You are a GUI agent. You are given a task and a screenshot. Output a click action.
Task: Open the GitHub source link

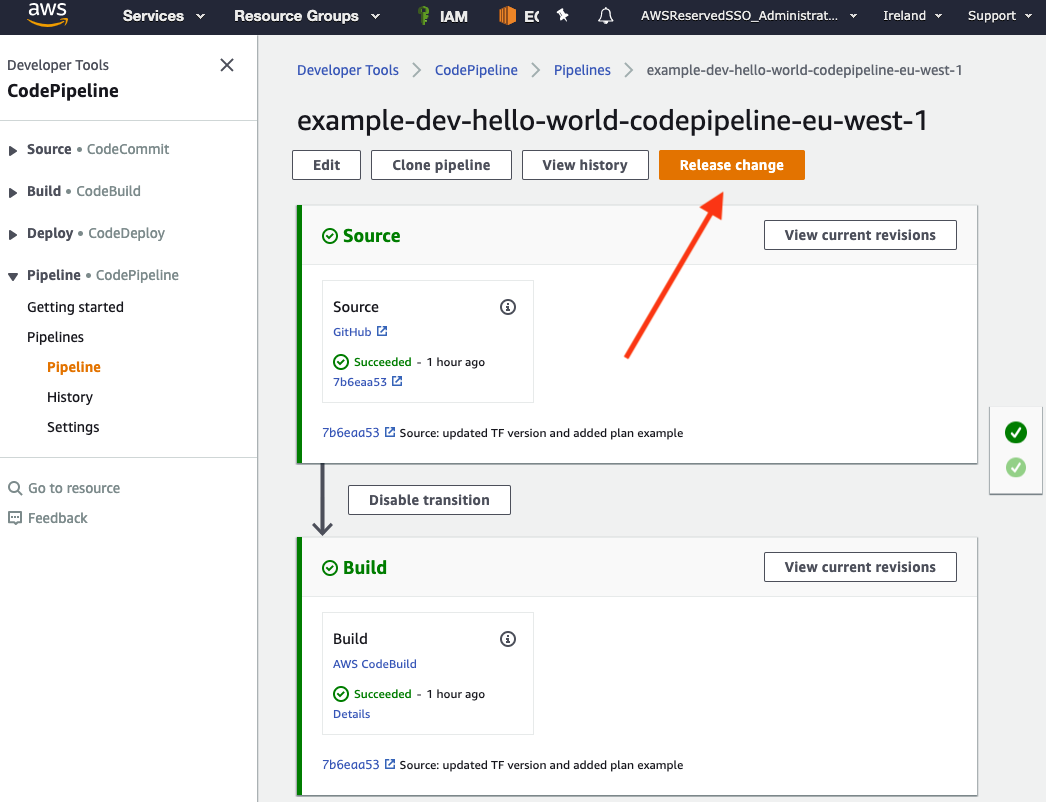(352, 332)
